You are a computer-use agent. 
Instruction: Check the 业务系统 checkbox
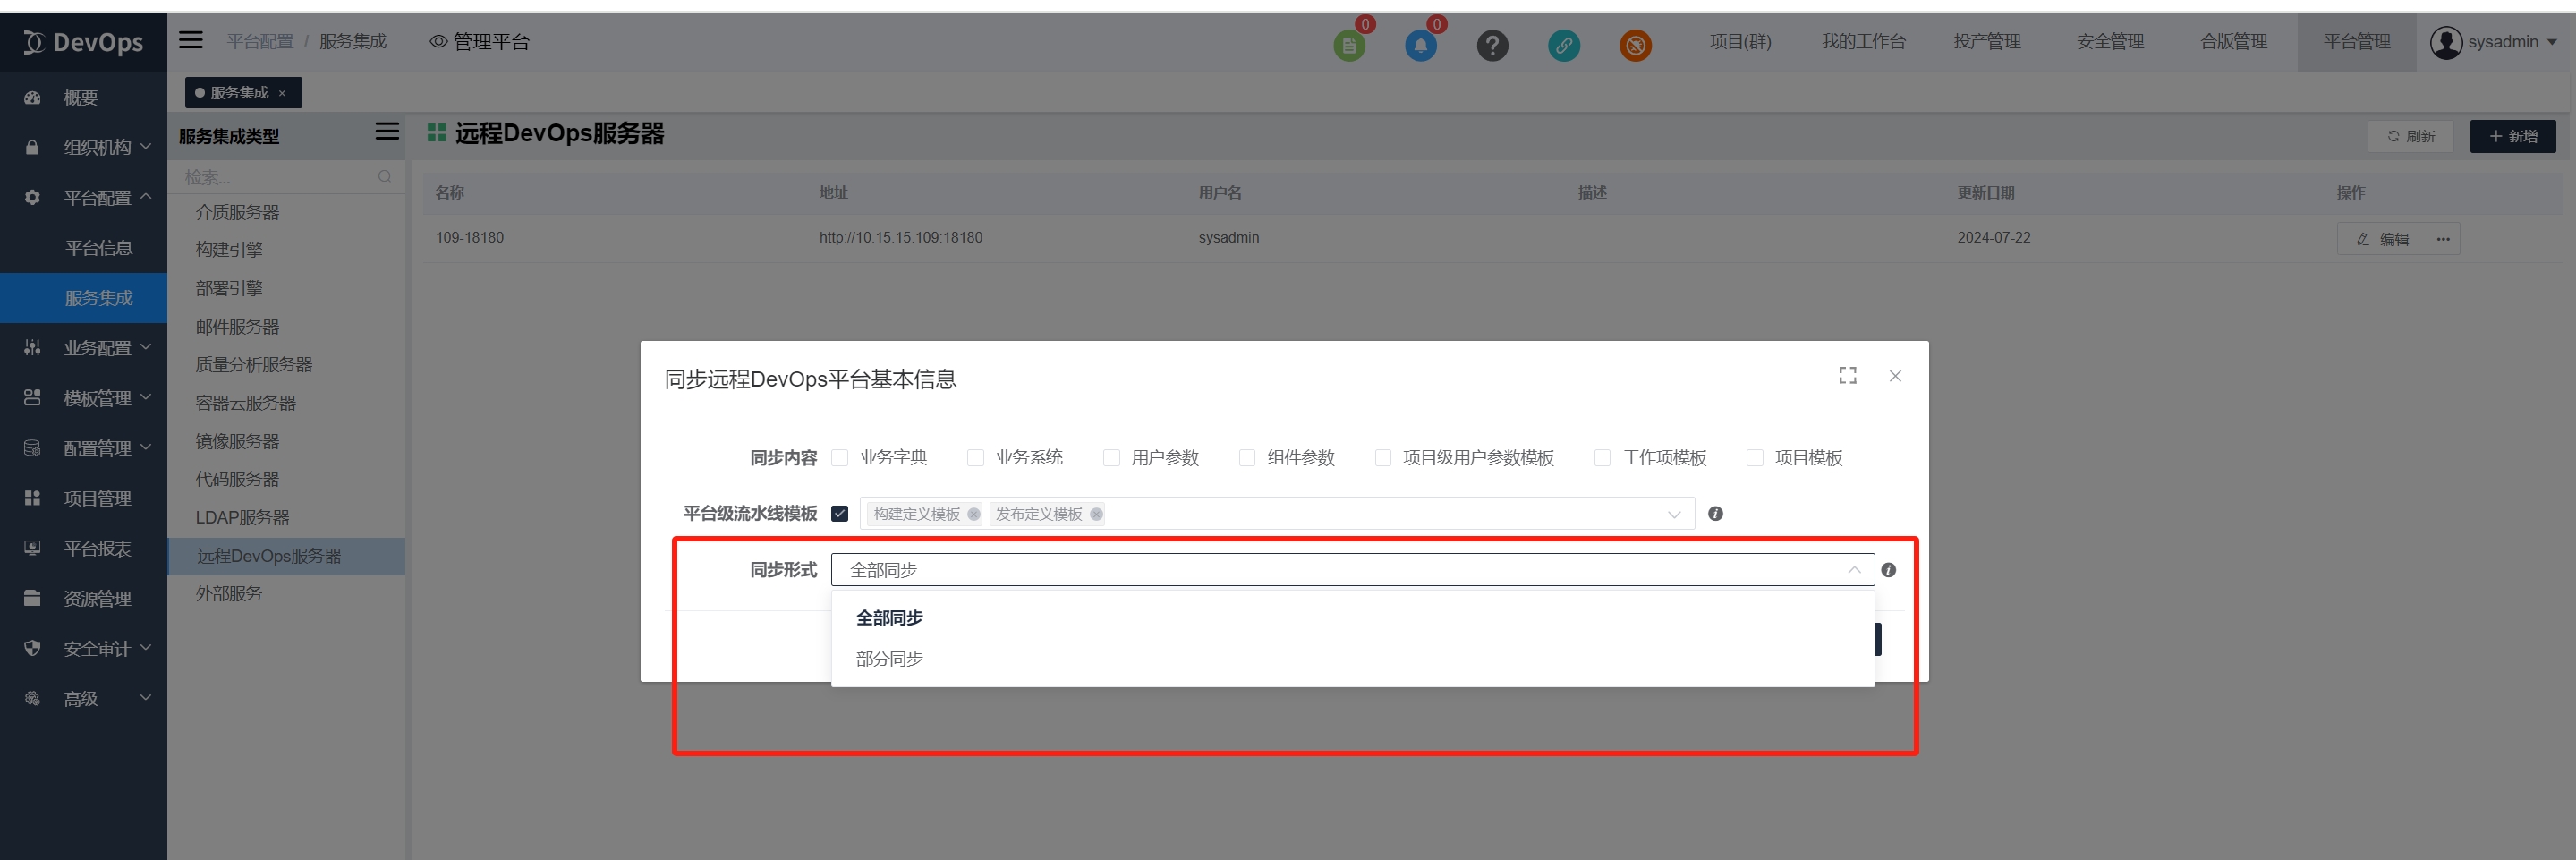975,458
